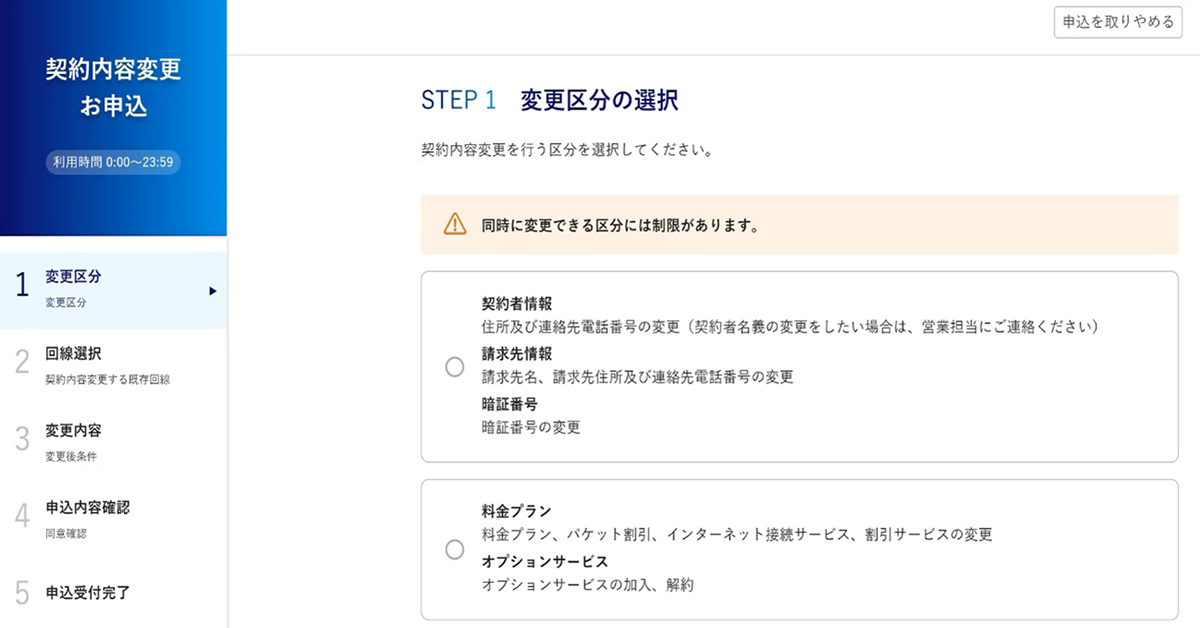
Task: Click the step number 4 icon
Action: click(x=22, y=517)
